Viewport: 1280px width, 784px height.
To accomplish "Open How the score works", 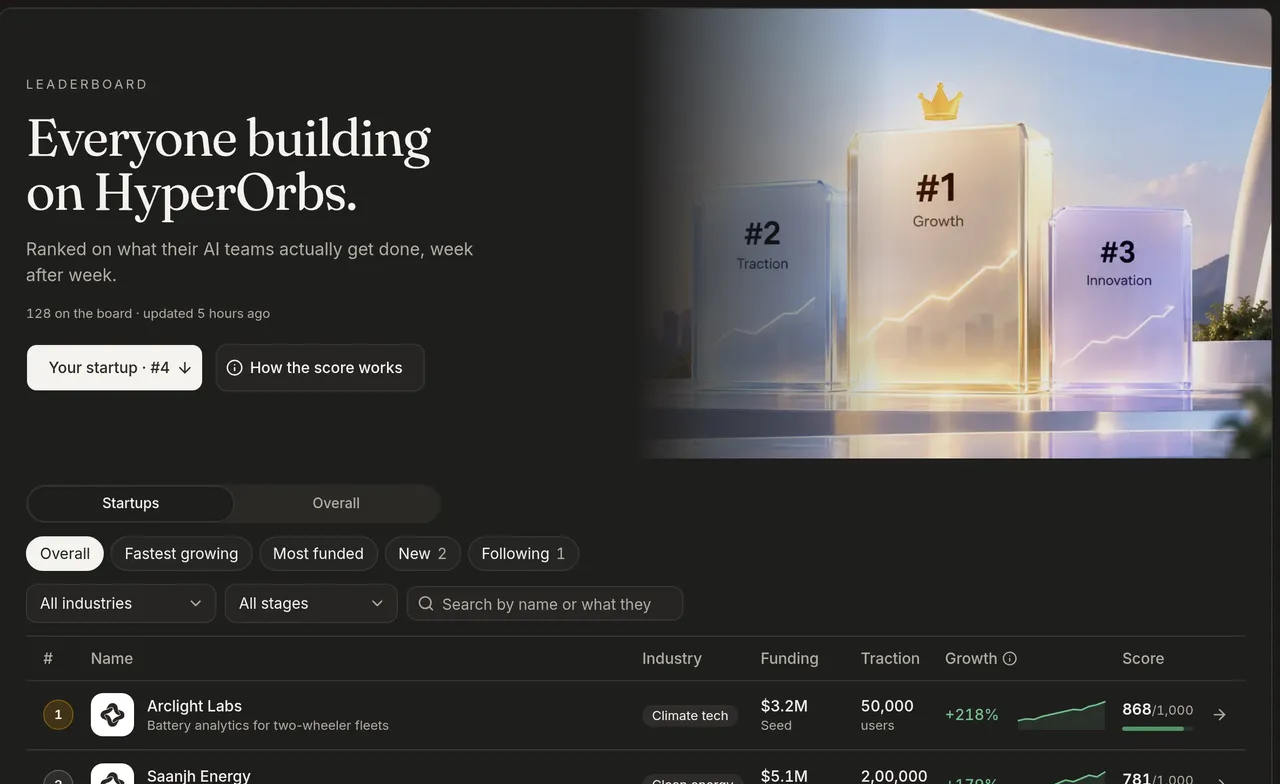I will pos(320,367).
